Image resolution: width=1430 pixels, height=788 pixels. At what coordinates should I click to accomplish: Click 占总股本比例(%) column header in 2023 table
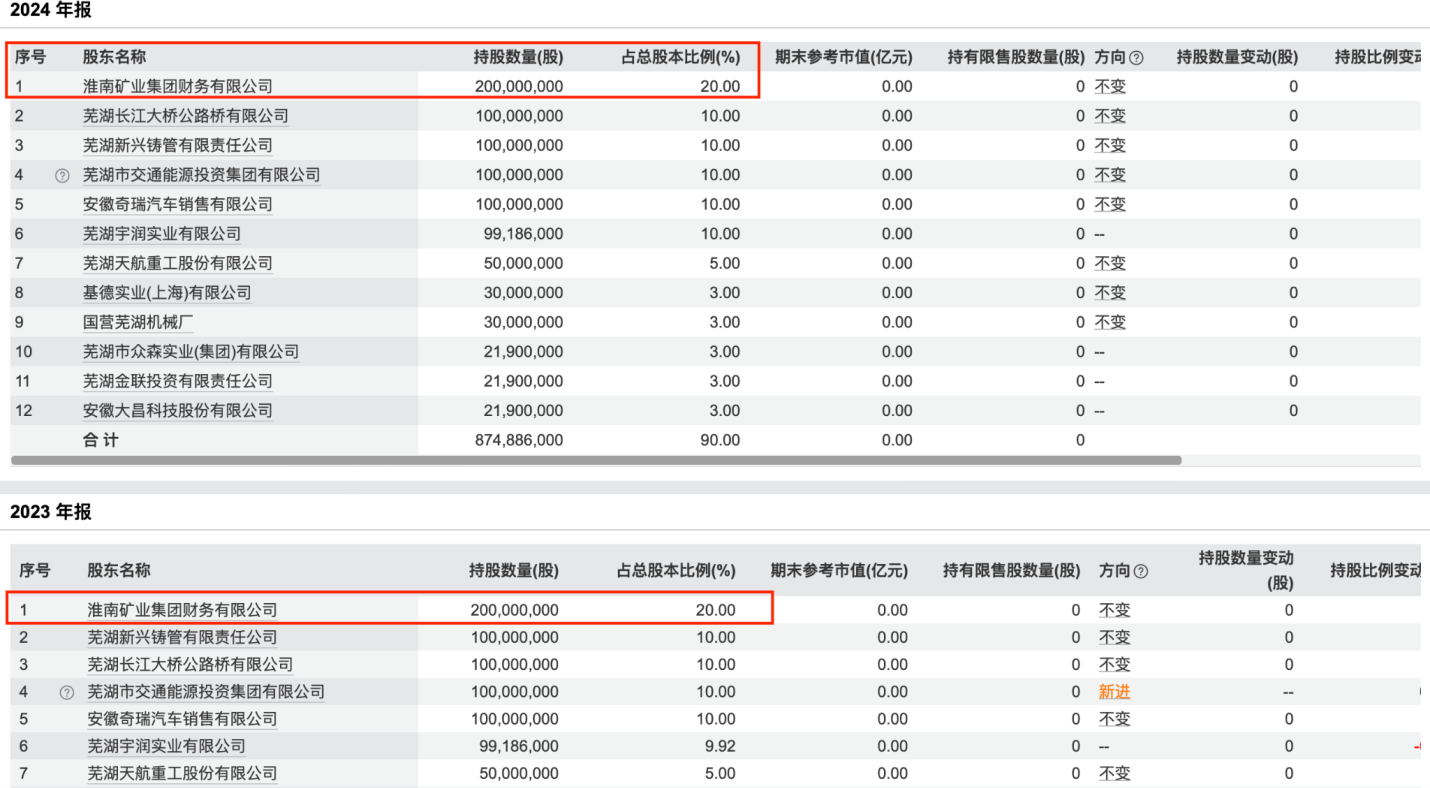(676, 571)
